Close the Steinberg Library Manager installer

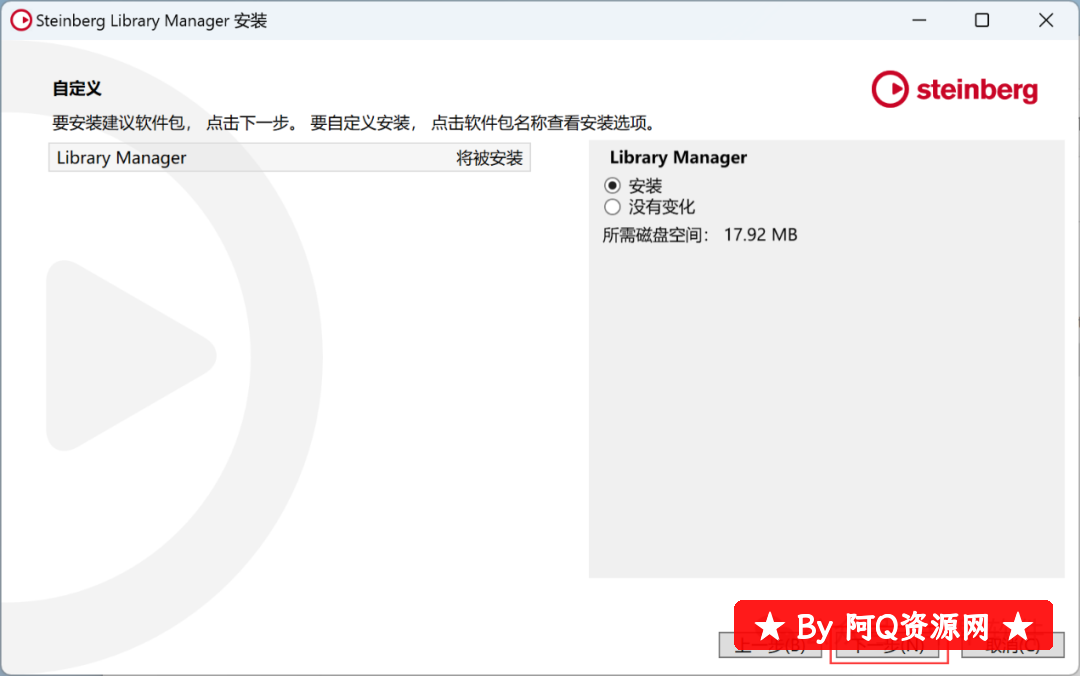pyautogui.click(x=1046, y=20)
